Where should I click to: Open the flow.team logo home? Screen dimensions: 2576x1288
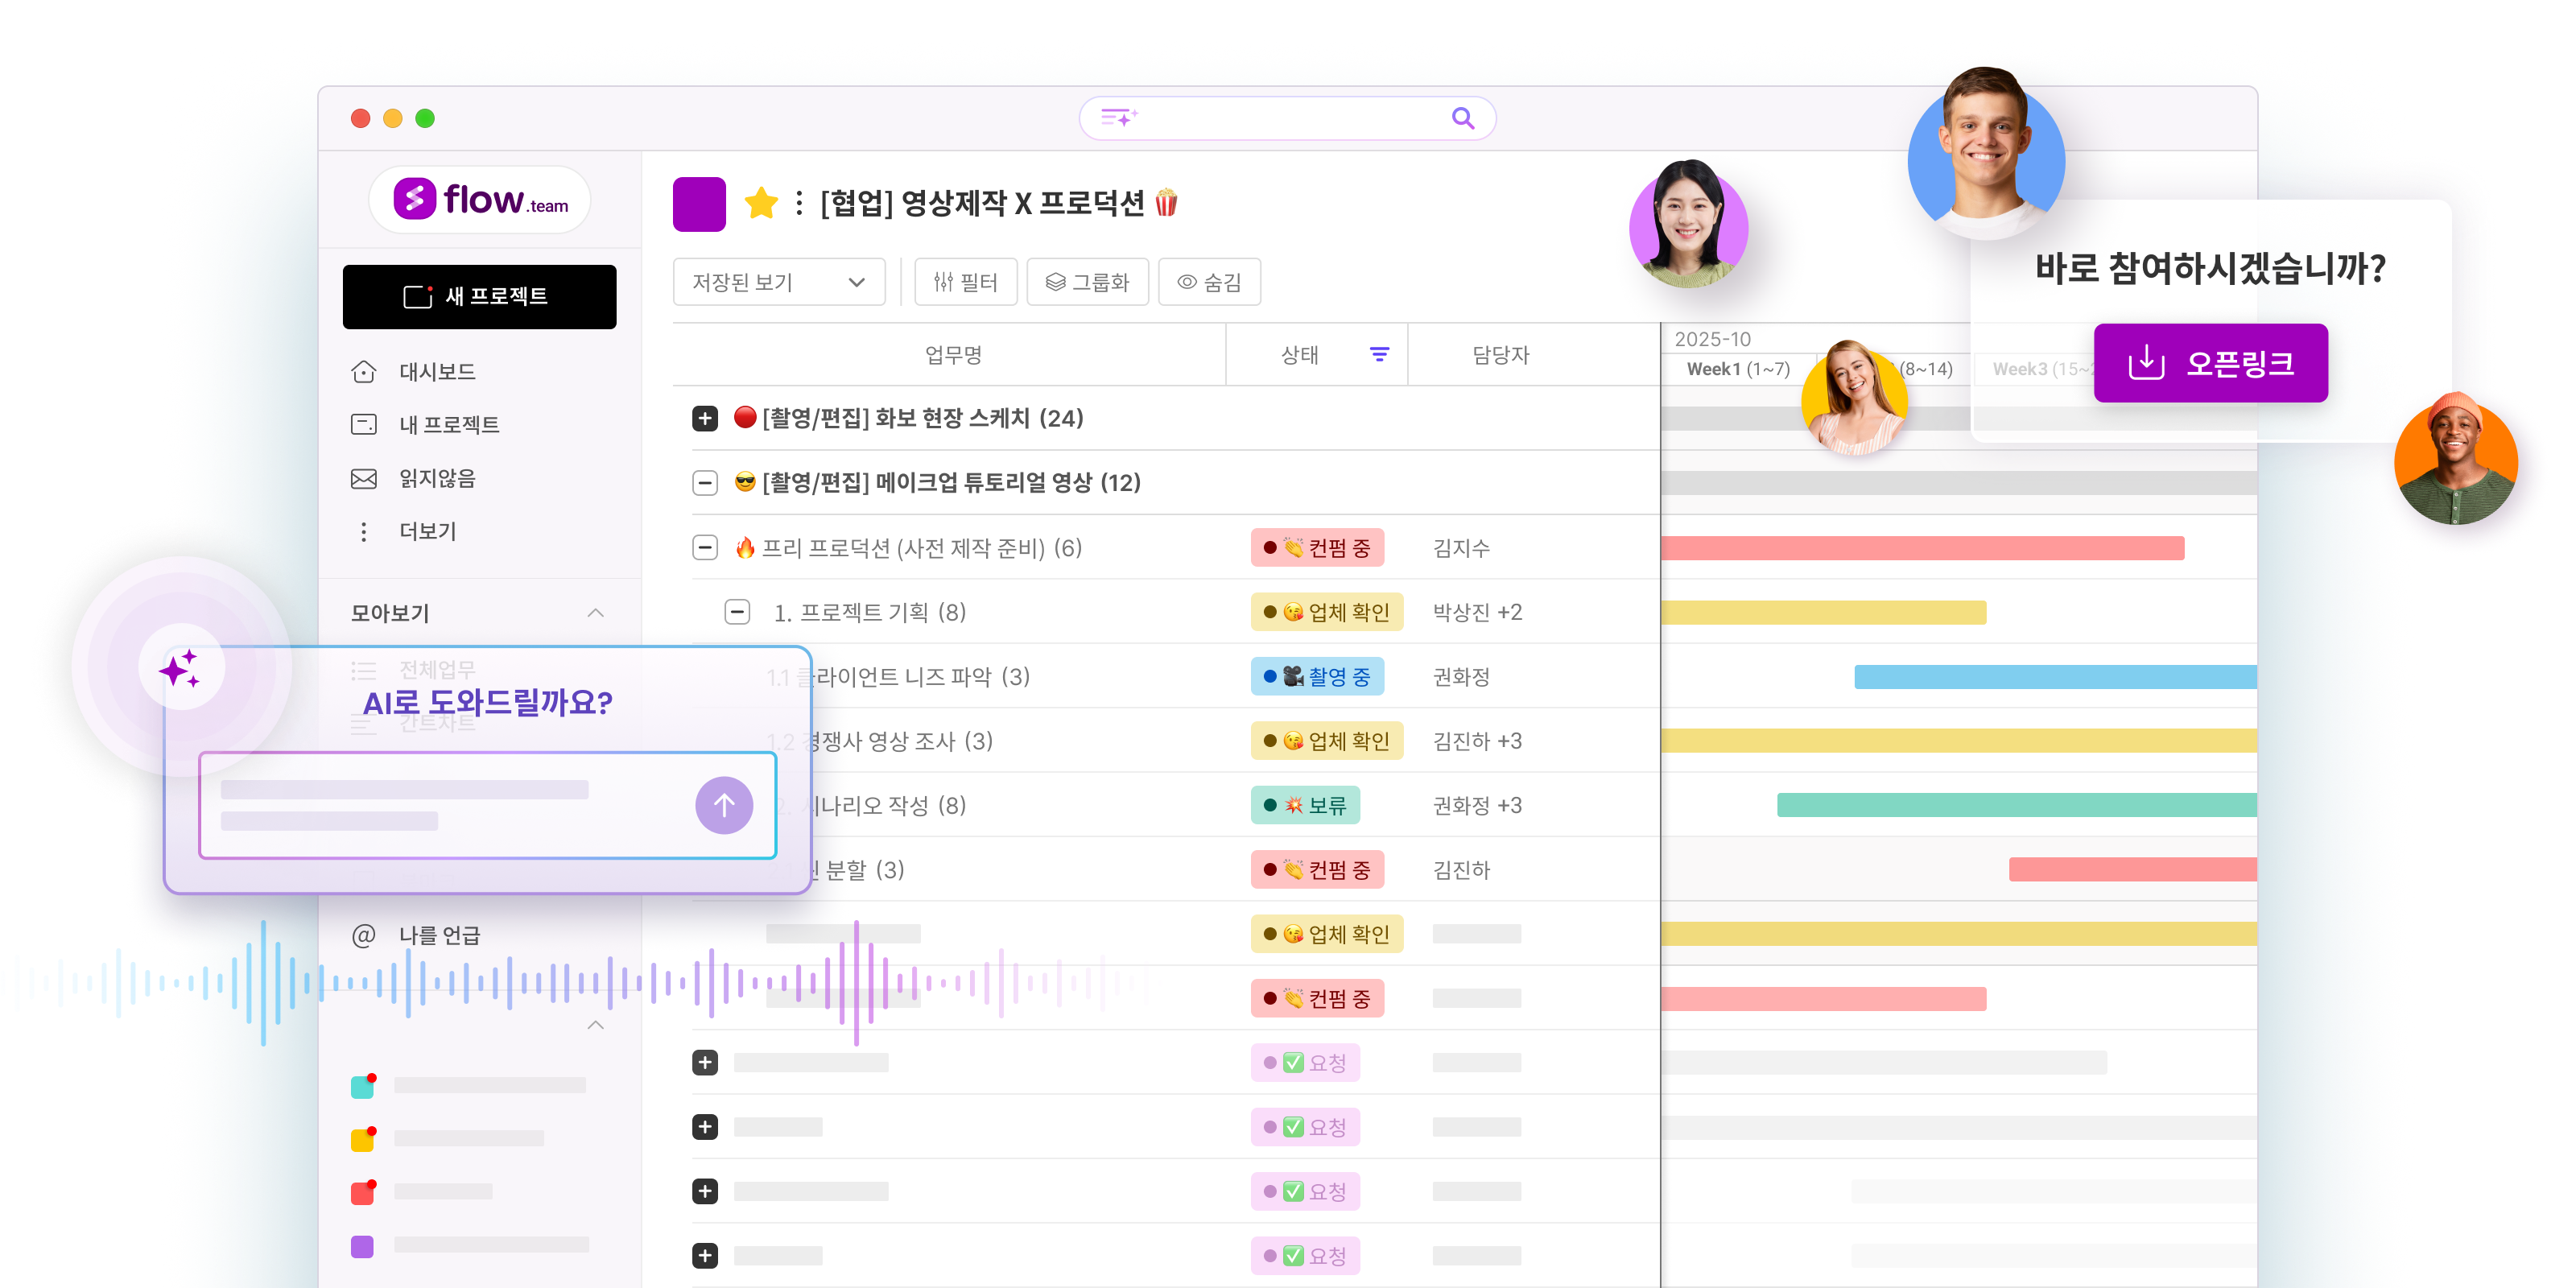coord(481,200)
